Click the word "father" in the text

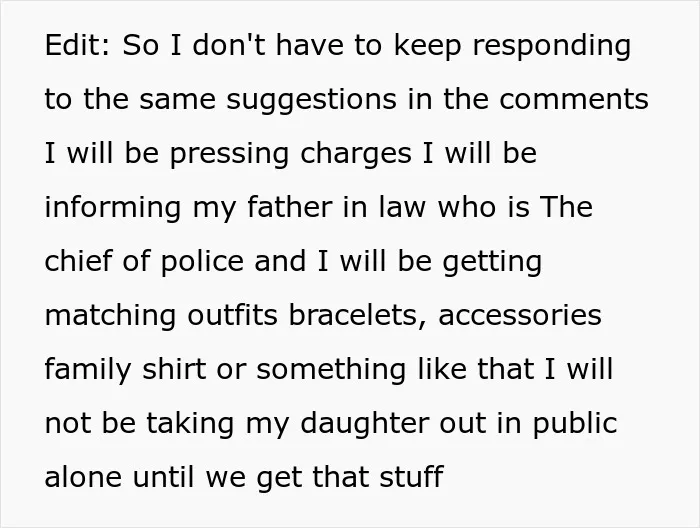click(x=290, y=207)
